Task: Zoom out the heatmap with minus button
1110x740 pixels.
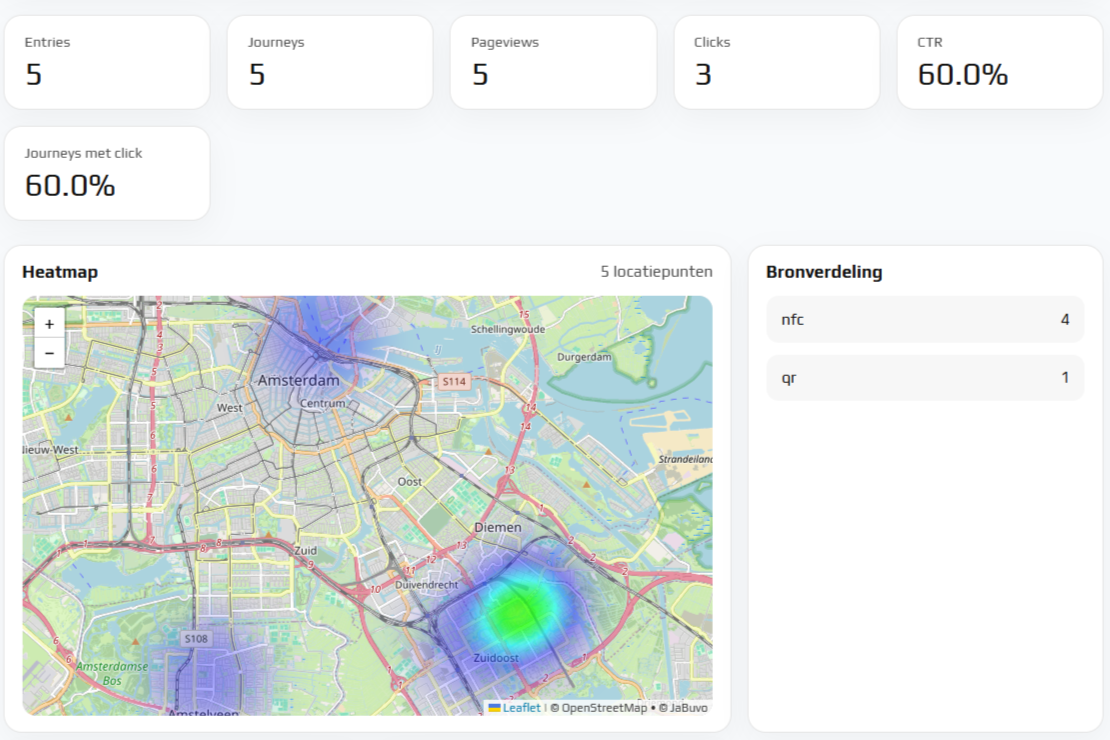Action: tap(49, 353)
